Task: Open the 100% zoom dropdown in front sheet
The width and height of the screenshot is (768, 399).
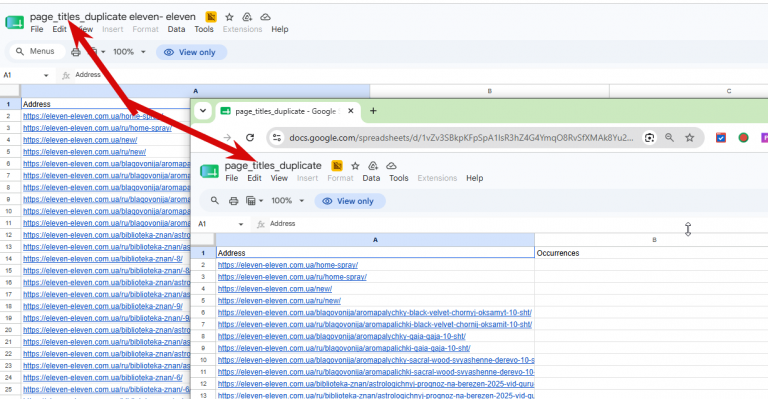Action: 288,201
